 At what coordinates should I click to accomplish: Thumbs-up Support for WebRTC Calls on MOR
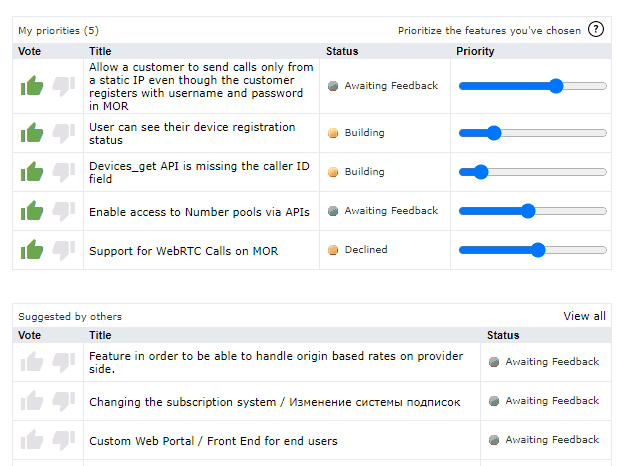tap(32, 250)
